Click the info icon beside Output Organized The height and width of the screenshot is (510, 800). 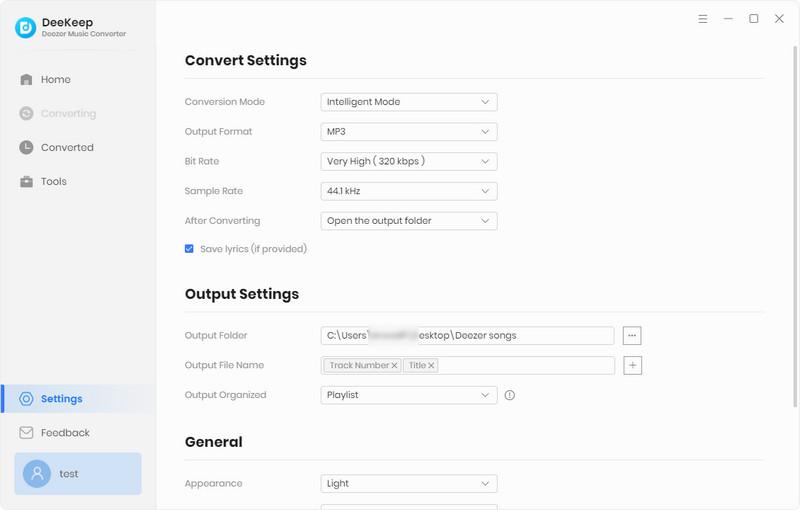509,395
